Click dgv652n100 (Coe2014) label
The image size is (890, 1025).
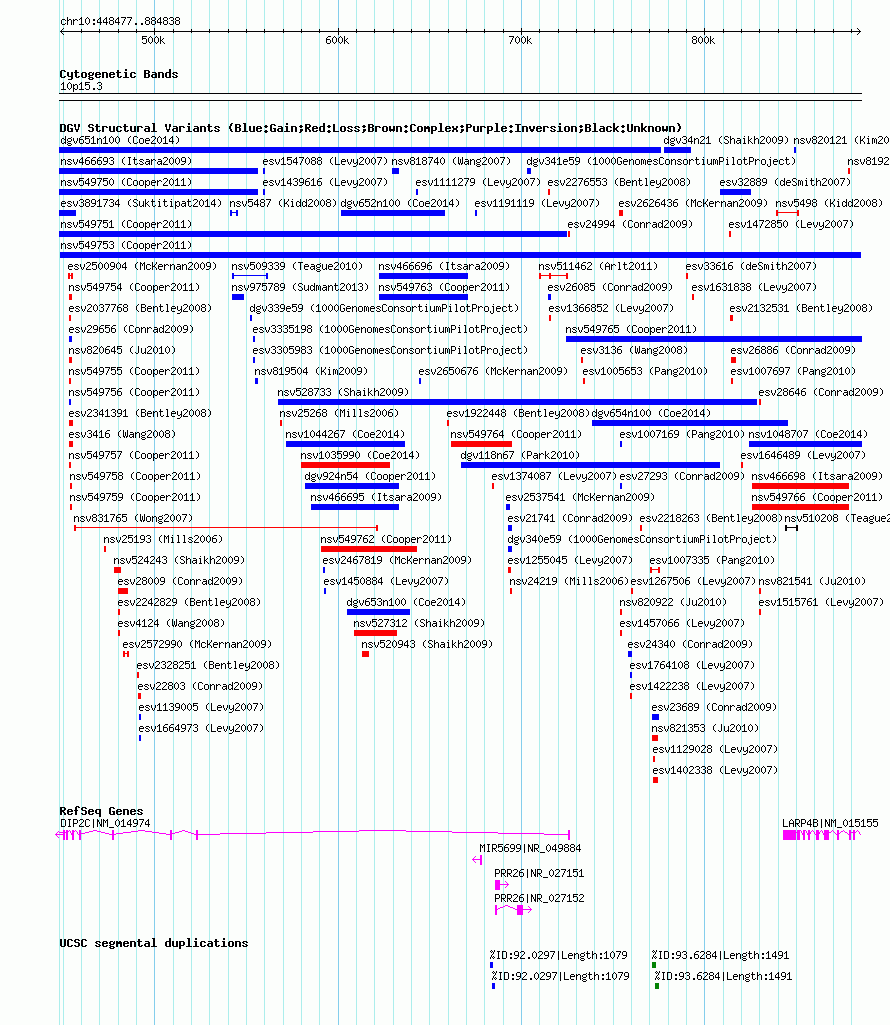click(400, 203)
